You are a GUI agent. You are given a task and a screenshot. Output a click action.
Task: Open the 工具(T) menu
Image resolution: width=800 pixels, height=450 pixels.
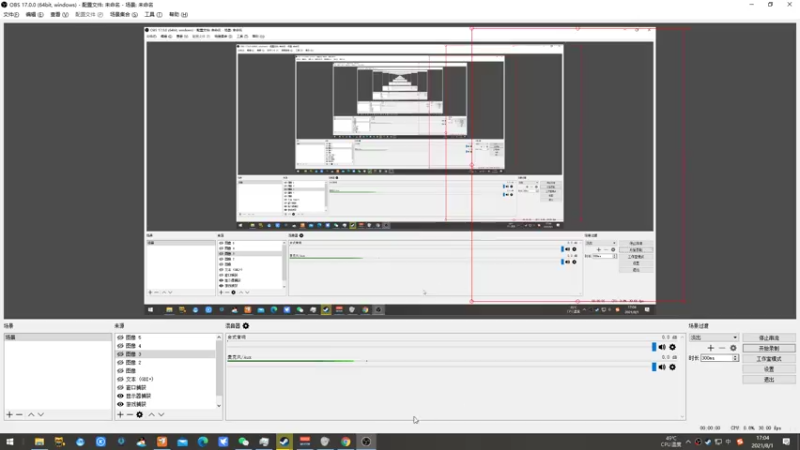point(153,14)
